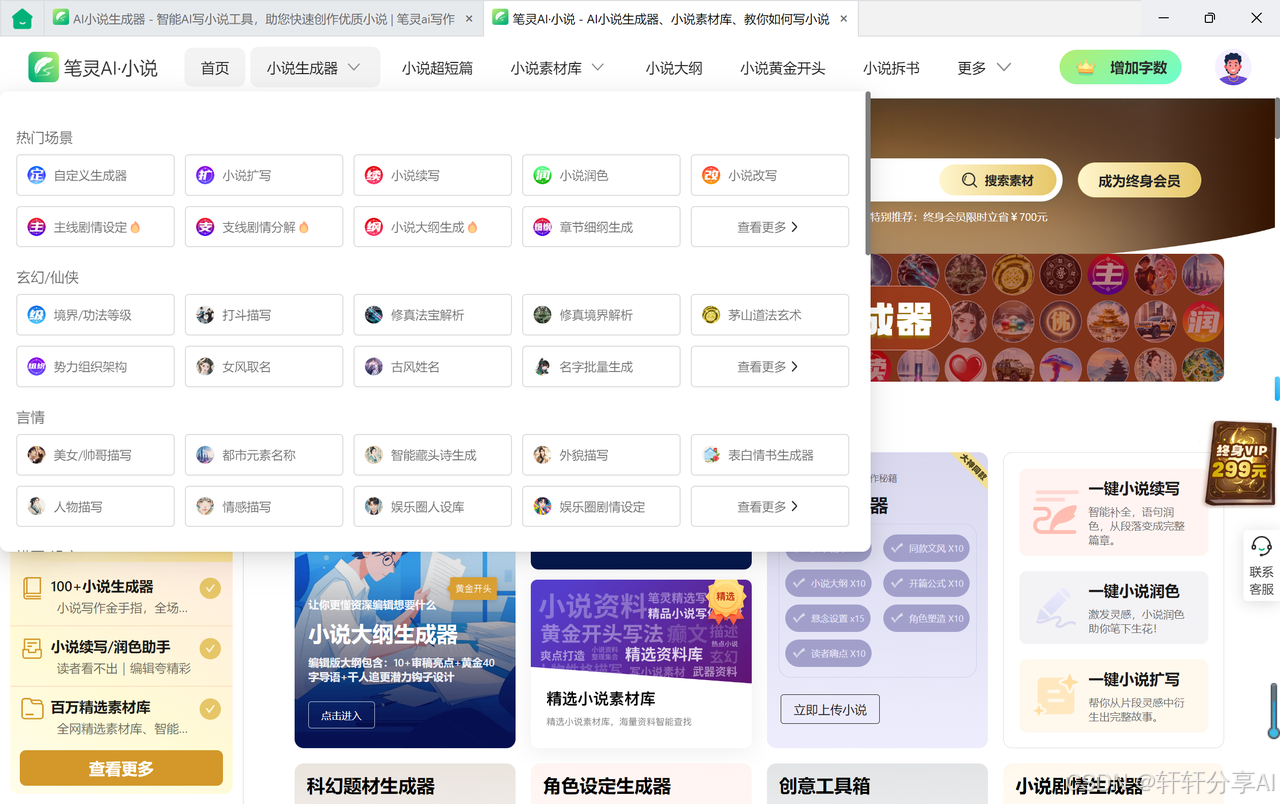Open the 一键小说润色 card
1280x804 pixels.
click(x=1113, y=608)
